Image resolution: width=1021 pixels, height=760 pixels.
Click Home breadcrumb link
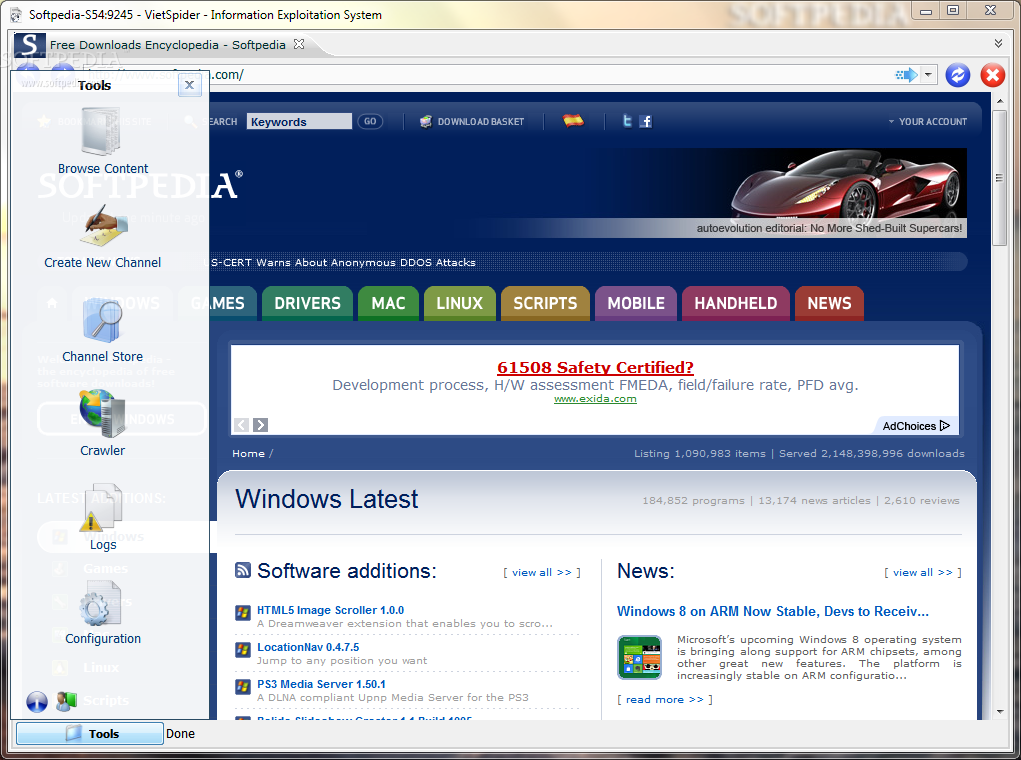[248, 454]
